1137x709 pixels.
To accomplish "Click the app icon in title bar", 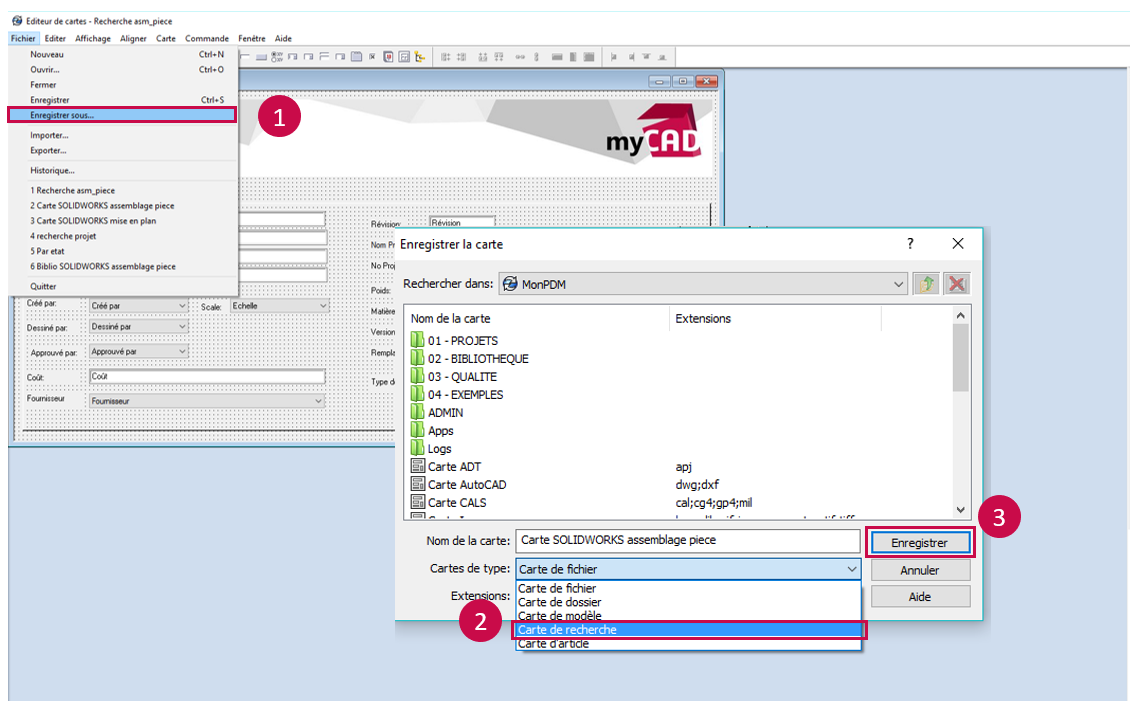I will [x=17, y=21].
